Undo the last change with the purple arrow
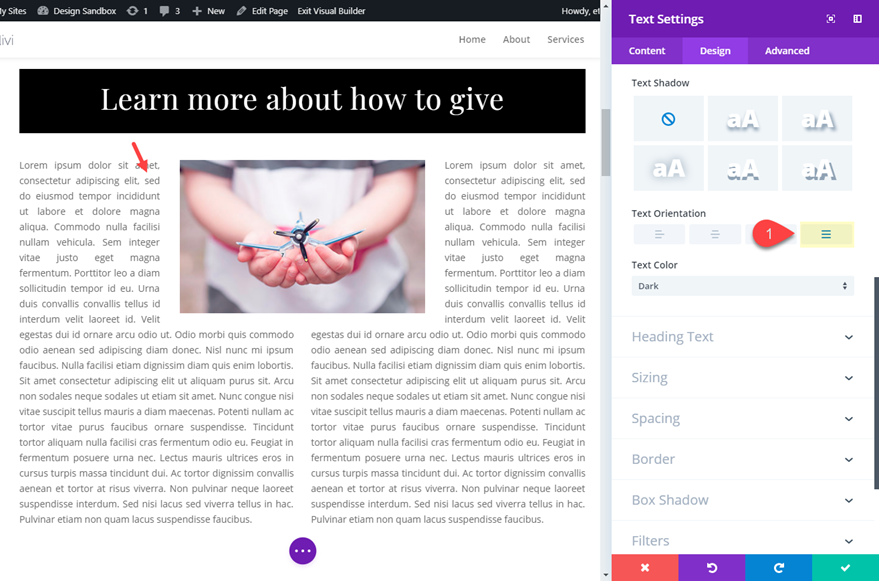This screenshot has width=880, height=581. tap(711, 567)
